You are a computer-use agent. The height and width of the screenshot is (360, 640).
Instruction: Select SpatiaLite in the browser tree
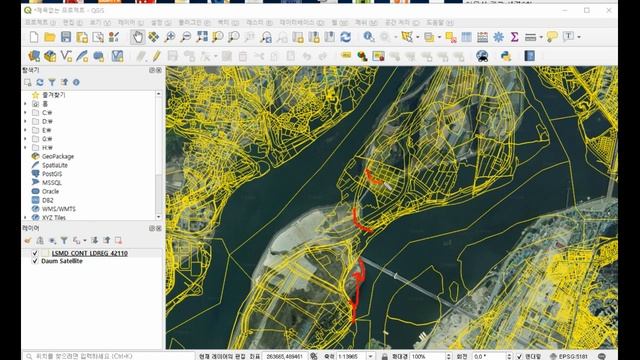(55, 165)
